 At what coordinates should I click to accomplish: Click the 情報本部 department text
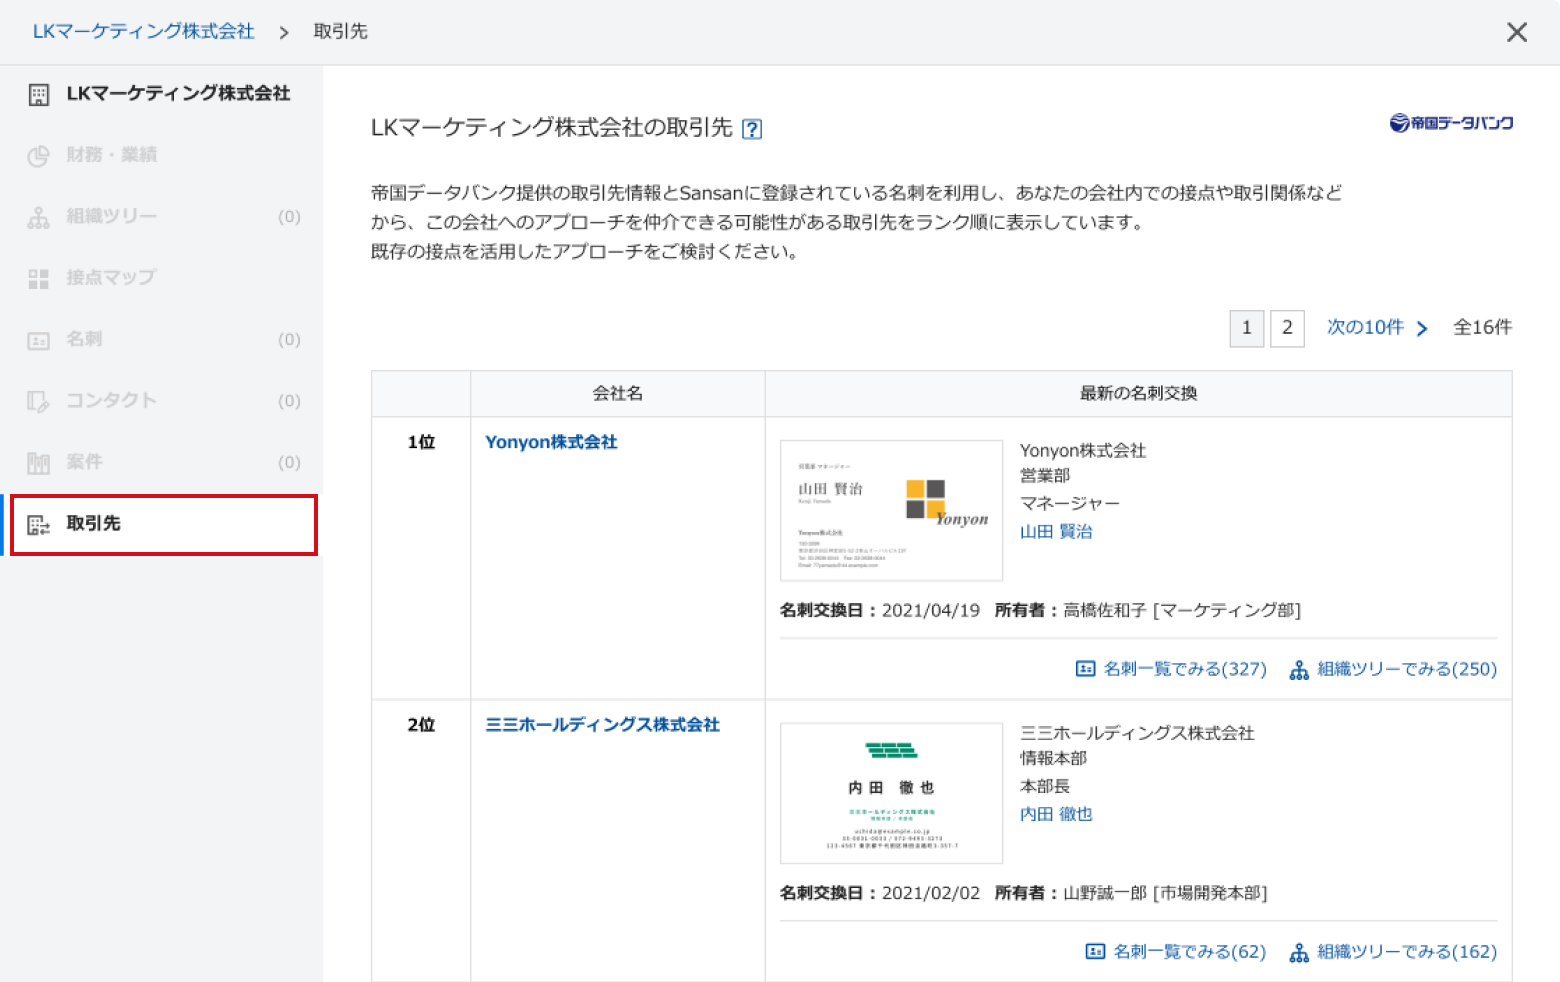pos(1053,759)
